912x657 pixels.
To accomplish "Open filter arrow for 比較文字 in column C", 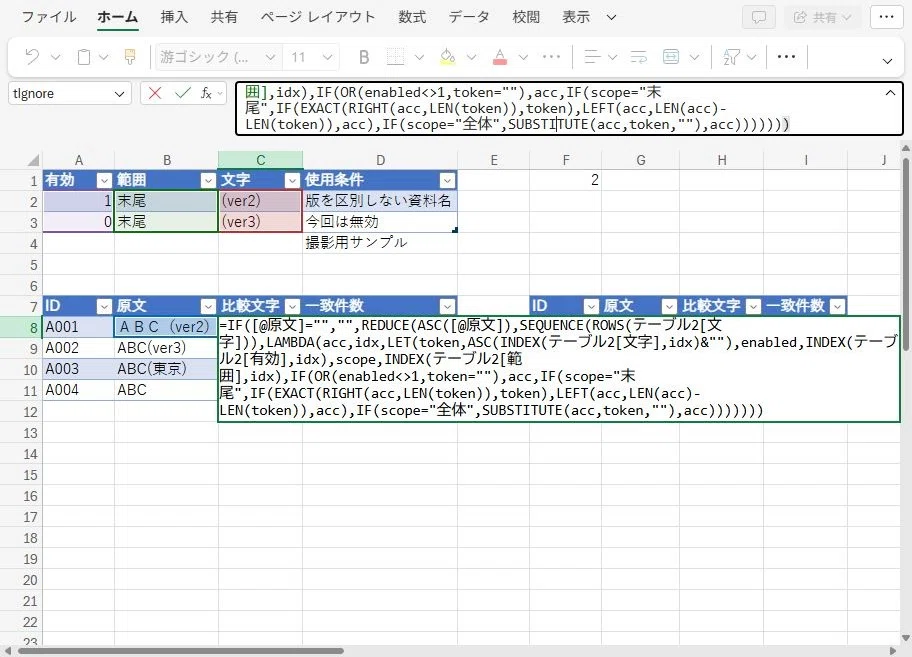I will [x=292, y=306].
